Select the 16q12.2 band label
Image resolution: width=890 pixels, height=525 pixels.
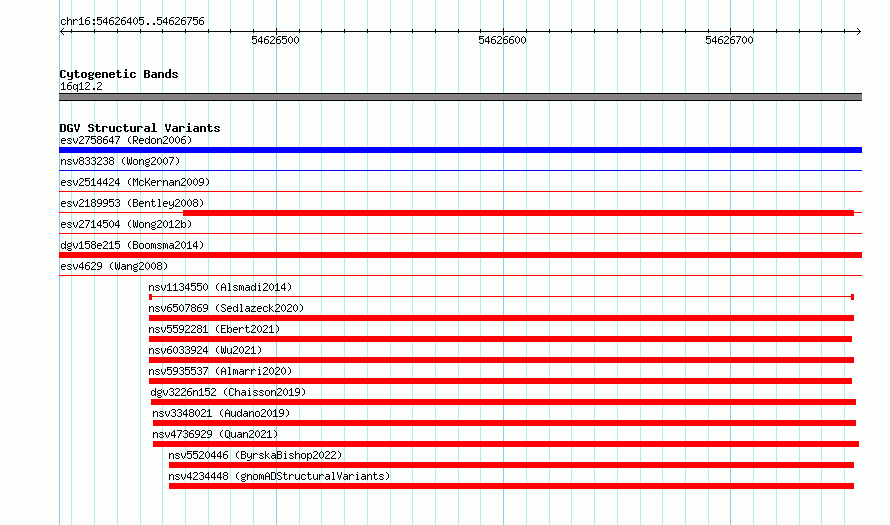pos(81,86)
